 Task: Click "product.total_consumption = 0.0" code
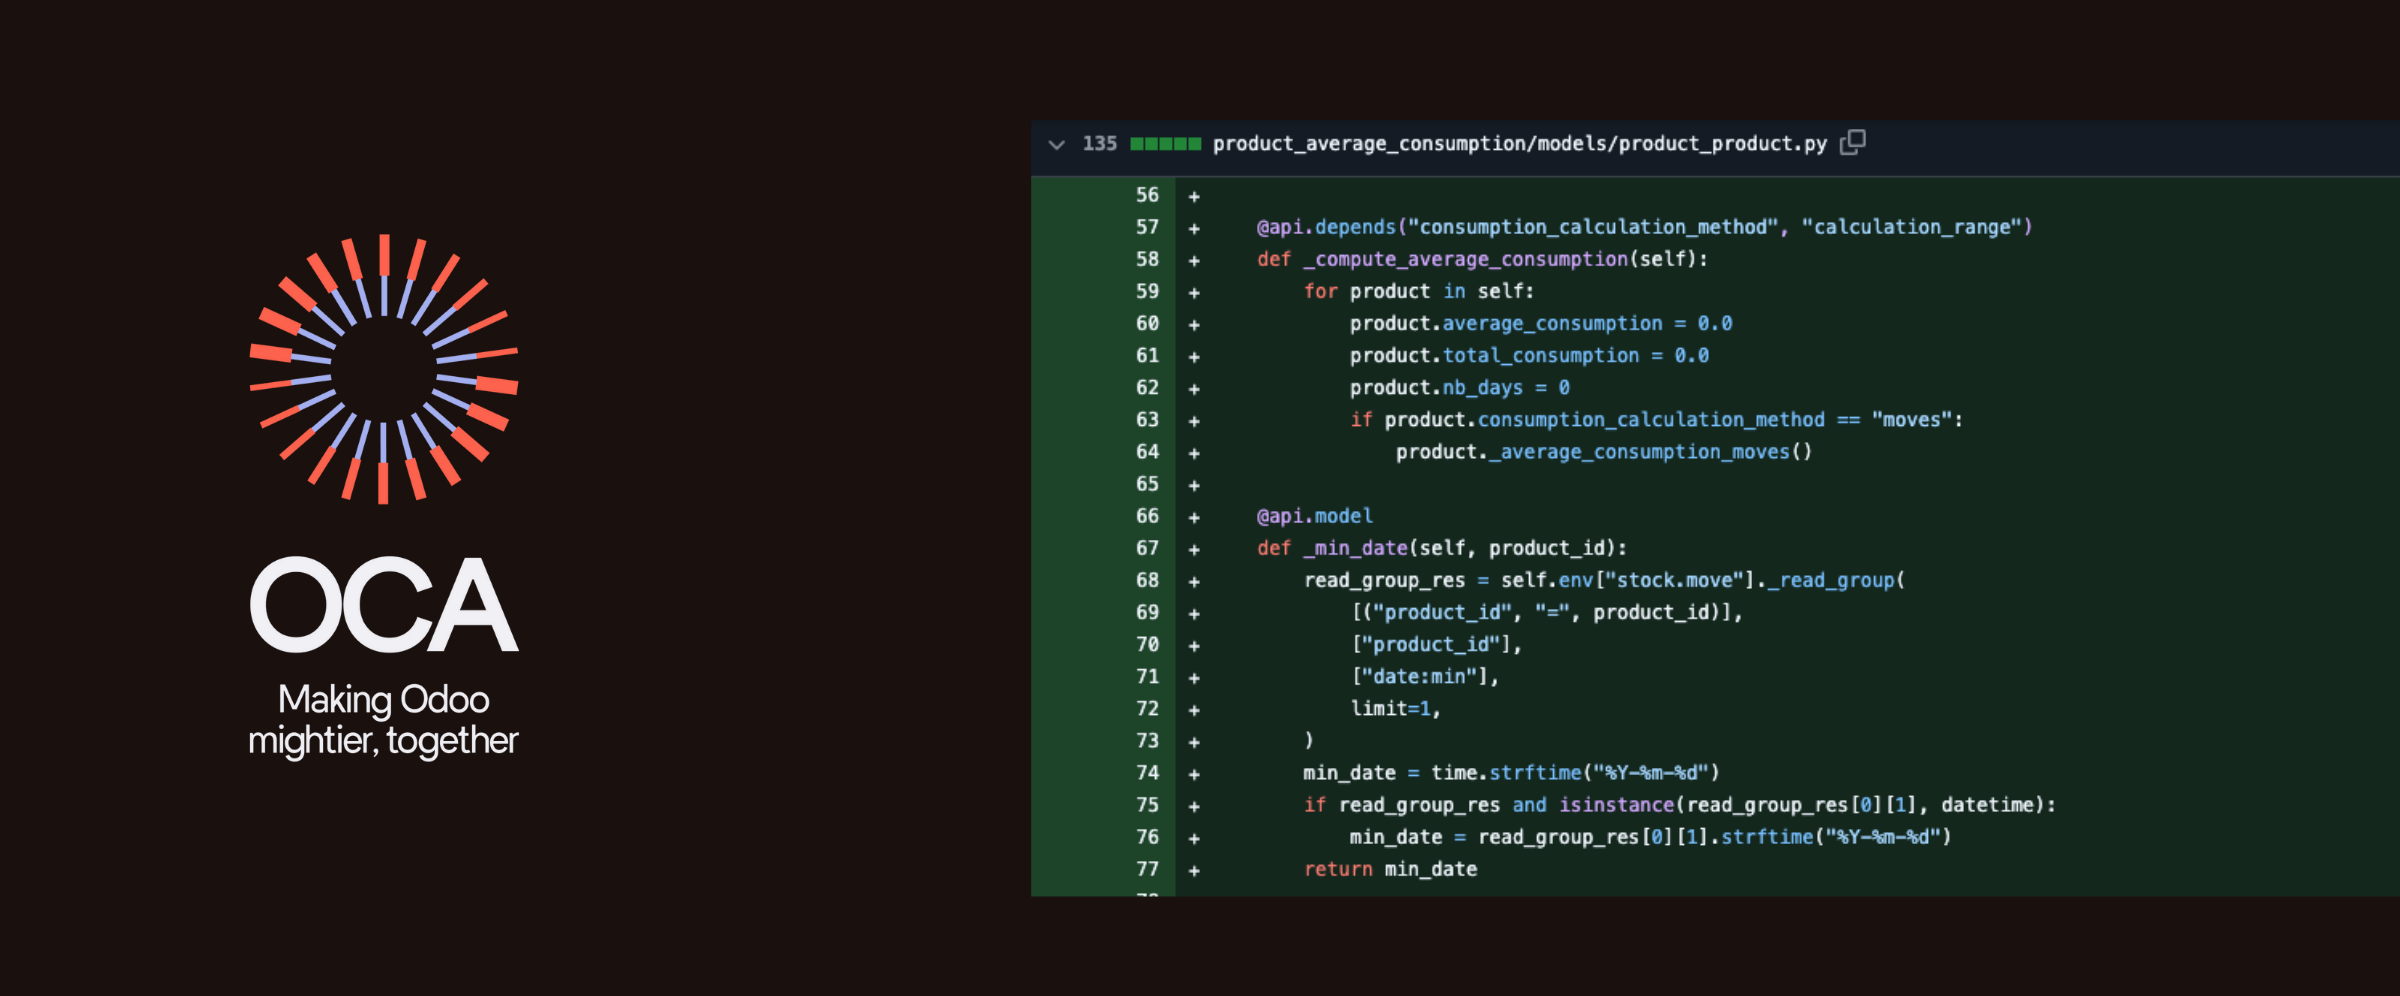(1529, 355)
